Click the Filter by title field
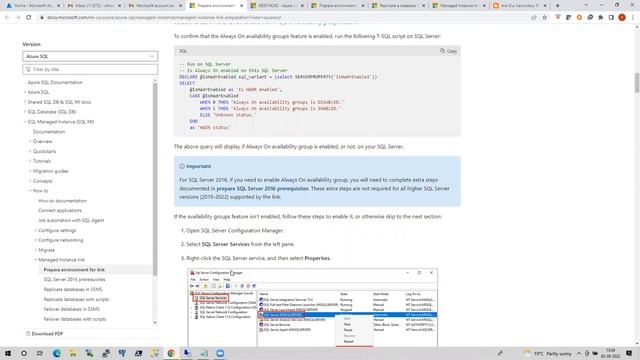 click(x=90, y=69)
